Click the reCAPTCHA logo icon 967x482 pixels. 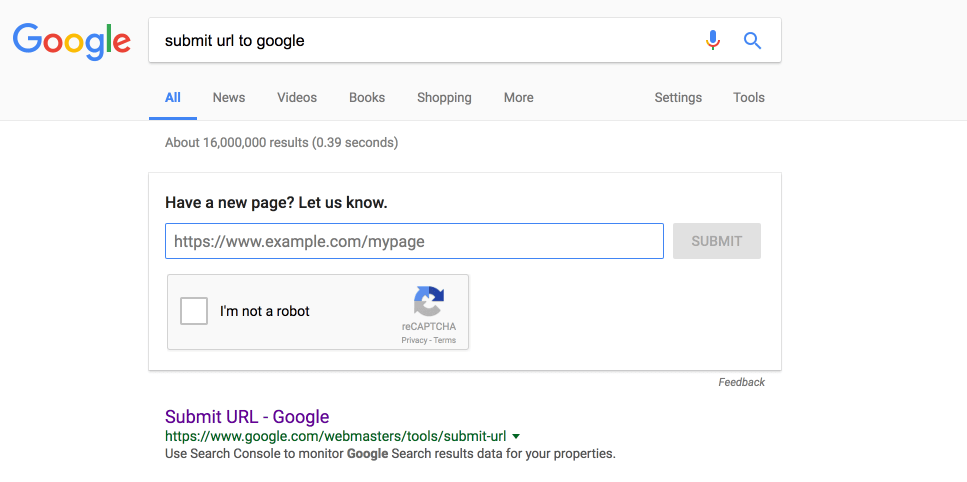[x=429, y=301]
